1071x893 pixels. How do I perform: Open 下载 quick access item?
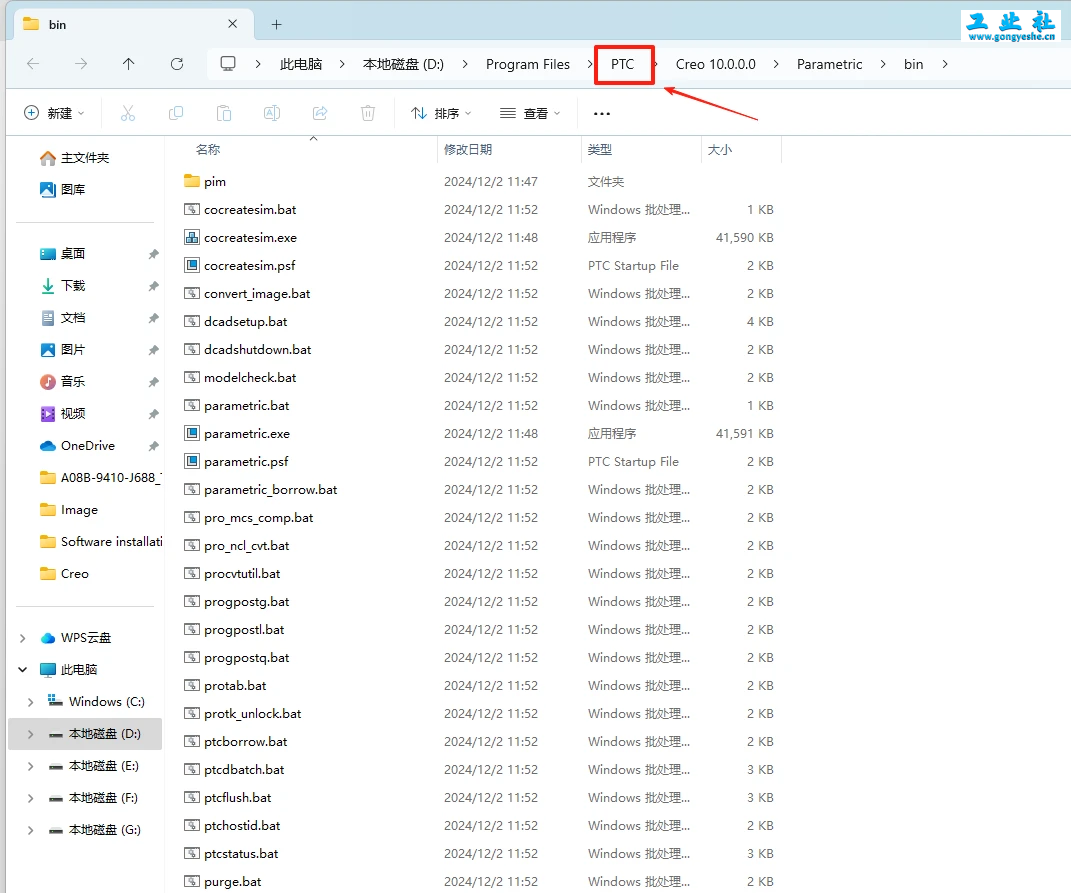63,286
